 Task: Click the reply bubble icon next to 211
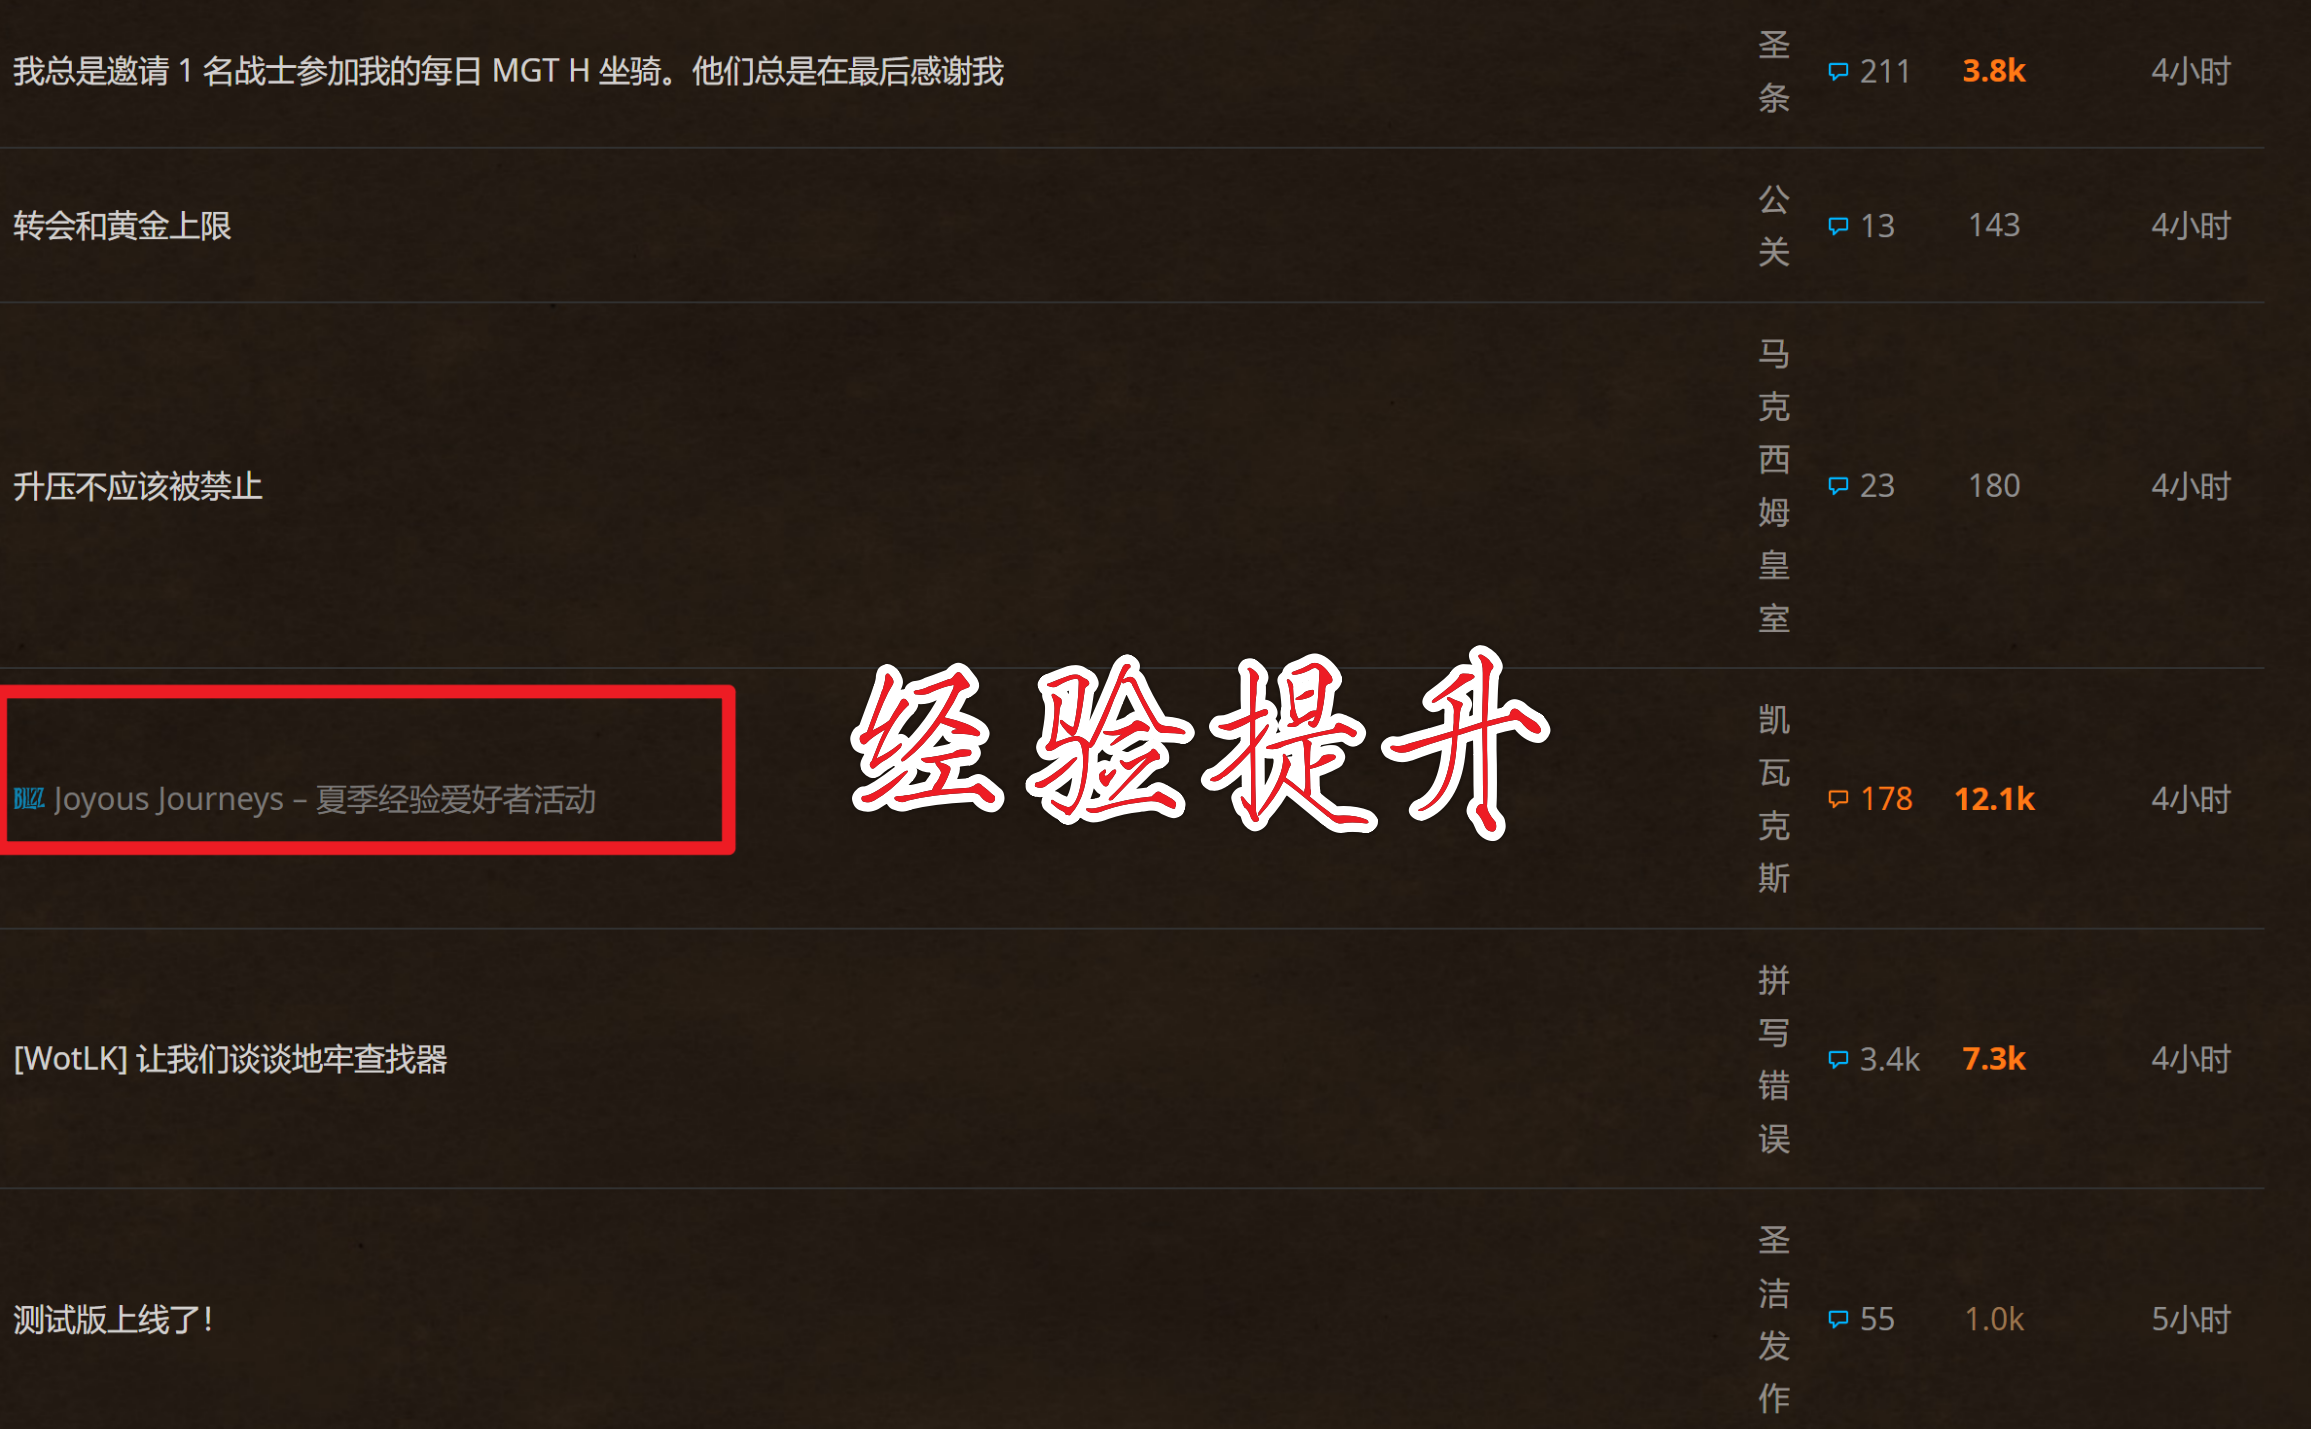pos(1838,71)
